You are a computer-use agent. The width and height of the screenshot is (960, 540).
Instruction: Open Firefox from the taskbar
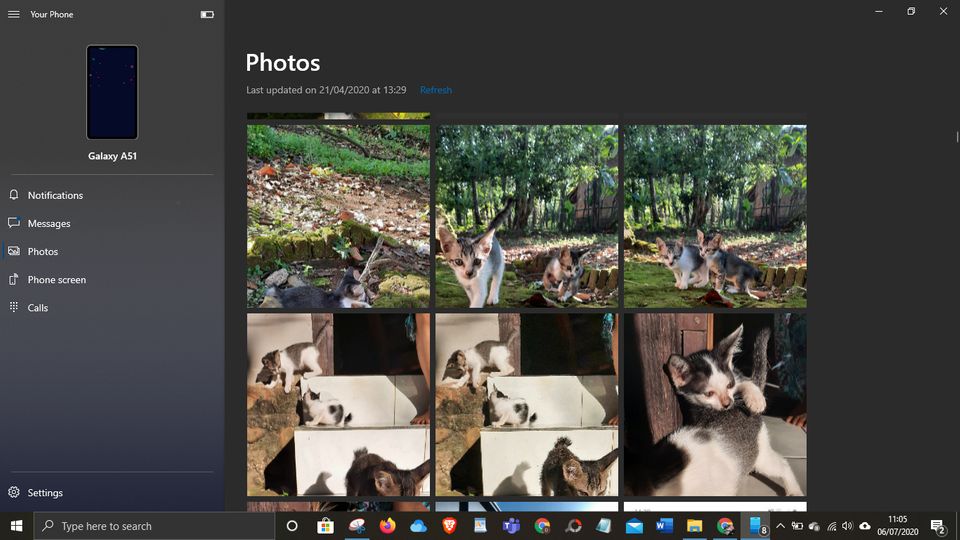(x=387, y=526)
